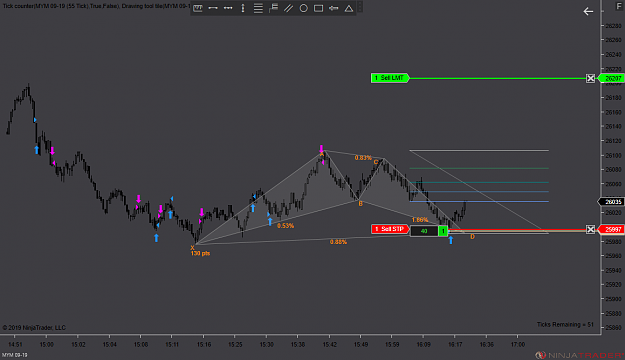Select the orange D point label

[x=472, y=237]
